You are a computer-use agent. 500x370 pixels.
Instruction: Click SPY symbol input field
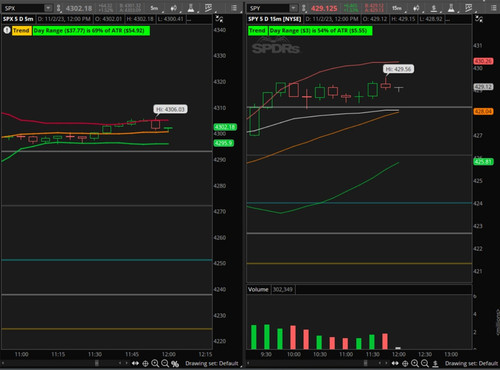268,8
